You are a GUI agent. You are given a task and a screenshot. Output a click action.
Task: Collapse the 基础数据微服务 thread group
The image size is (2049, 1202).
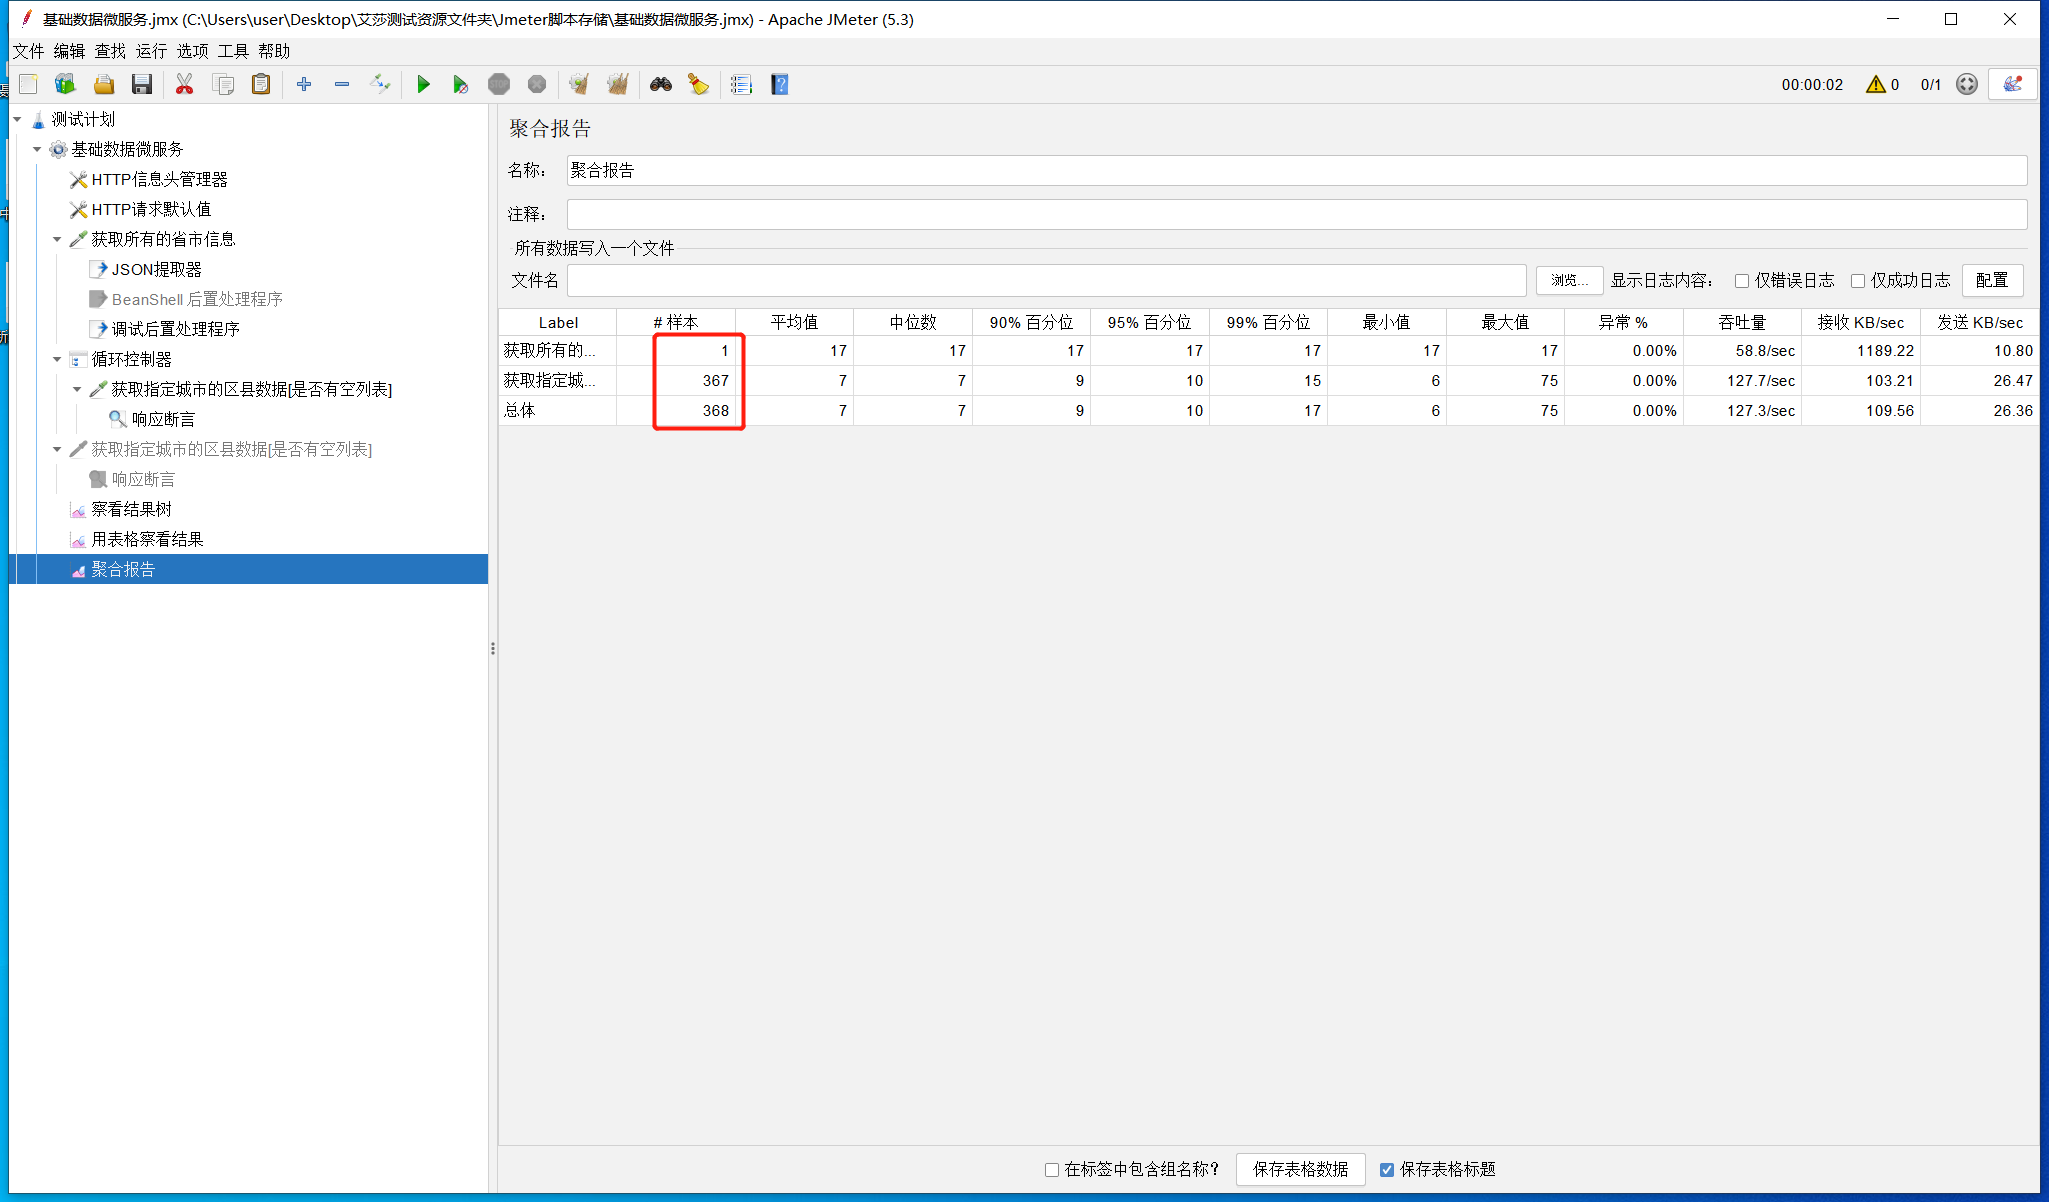tap(37, 149)
